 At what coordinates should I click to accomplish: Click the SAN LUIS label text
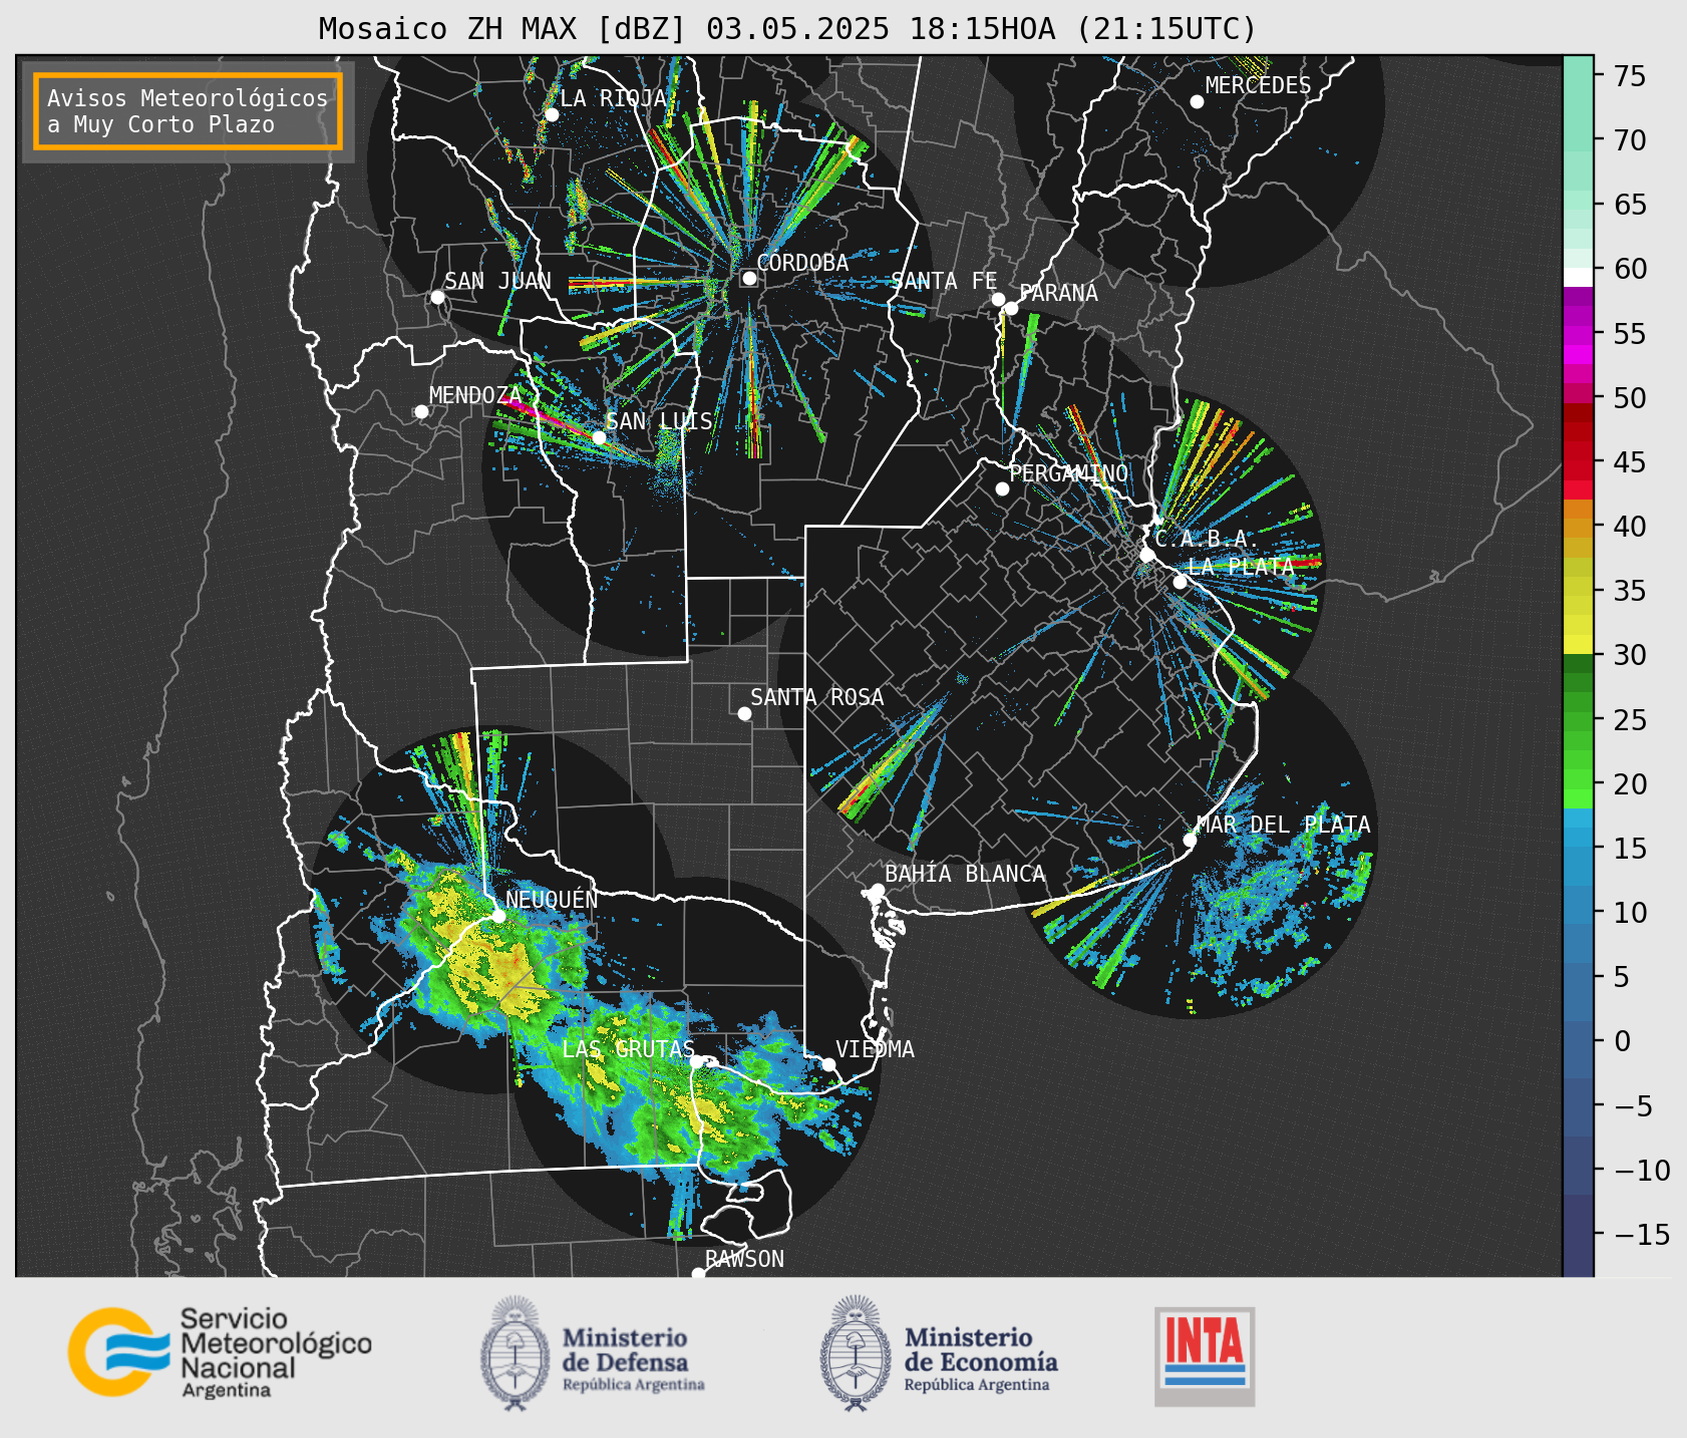point(659,421)
